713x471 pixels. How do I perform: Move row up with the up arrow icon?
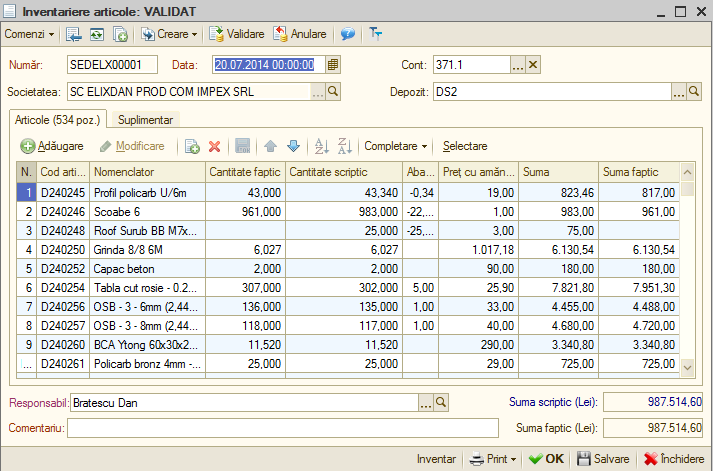click(x=271, y=146)
